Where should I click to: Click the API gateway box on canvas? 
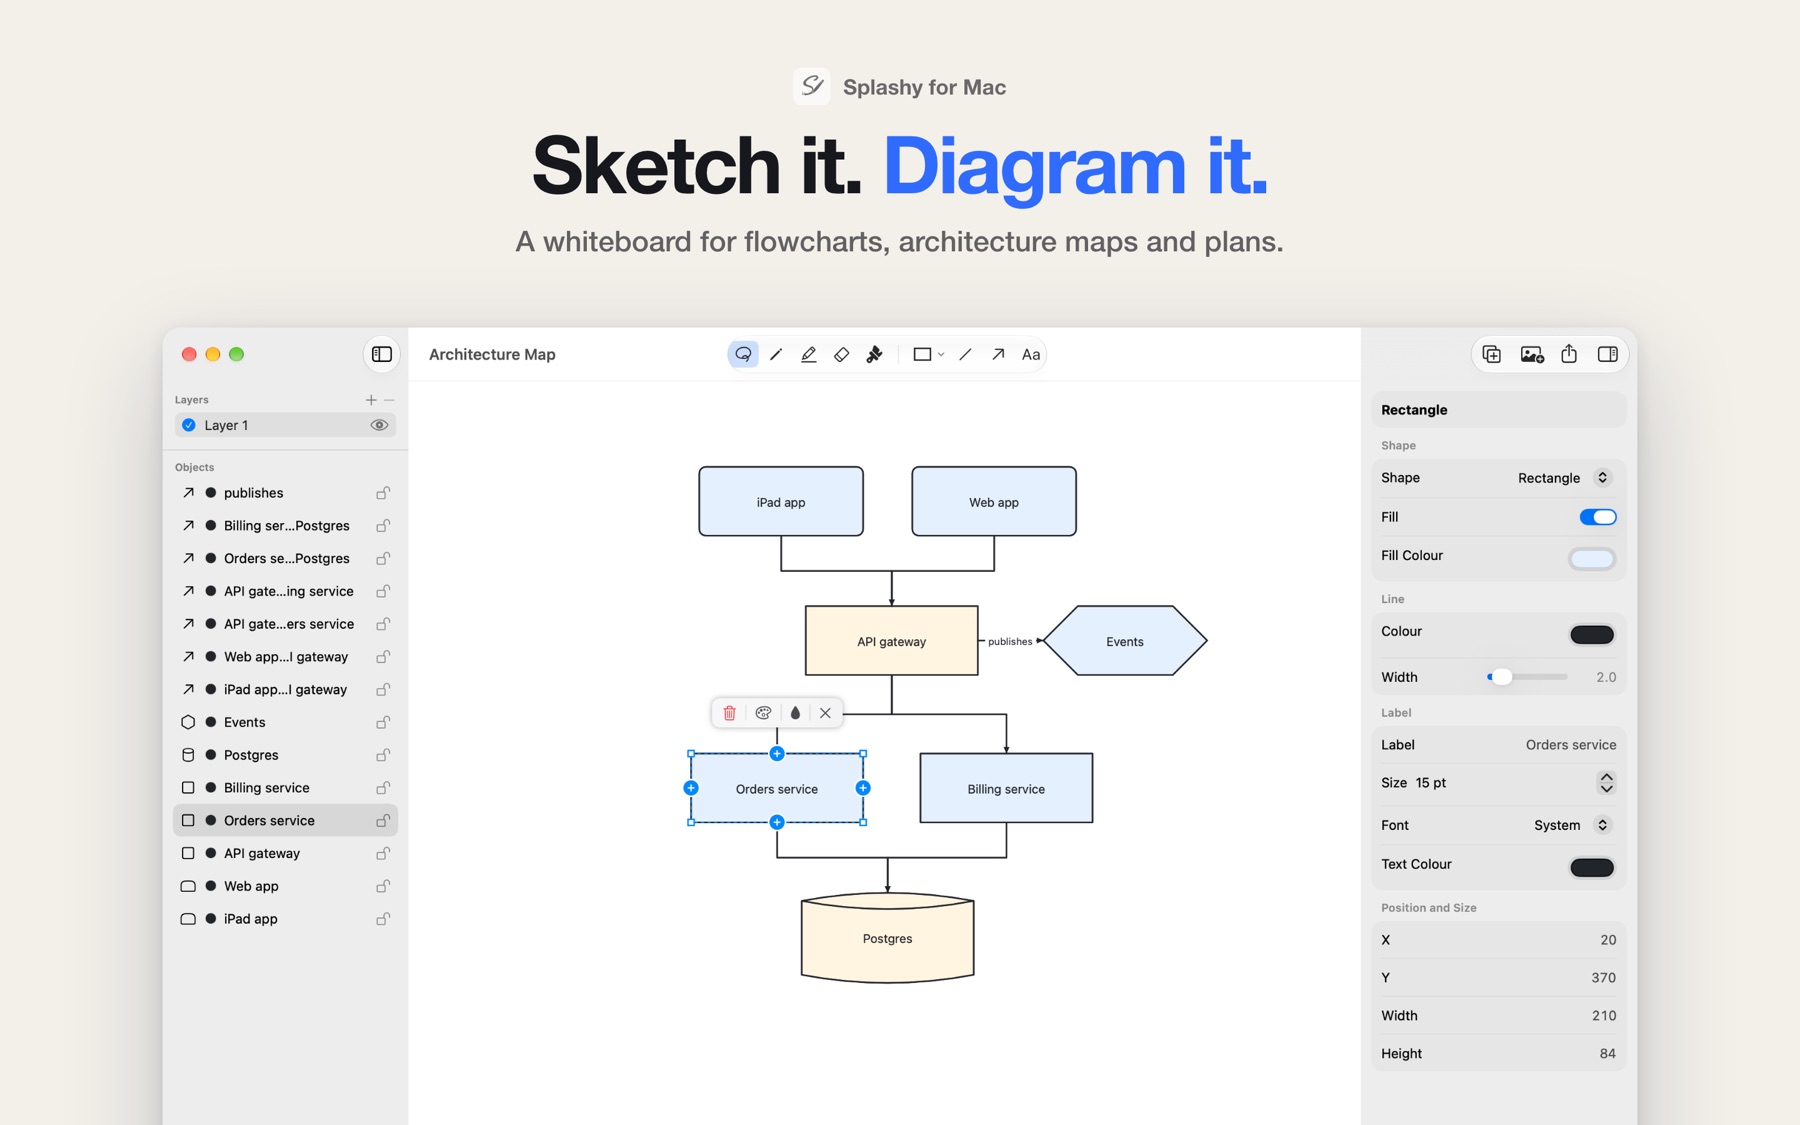891,641
